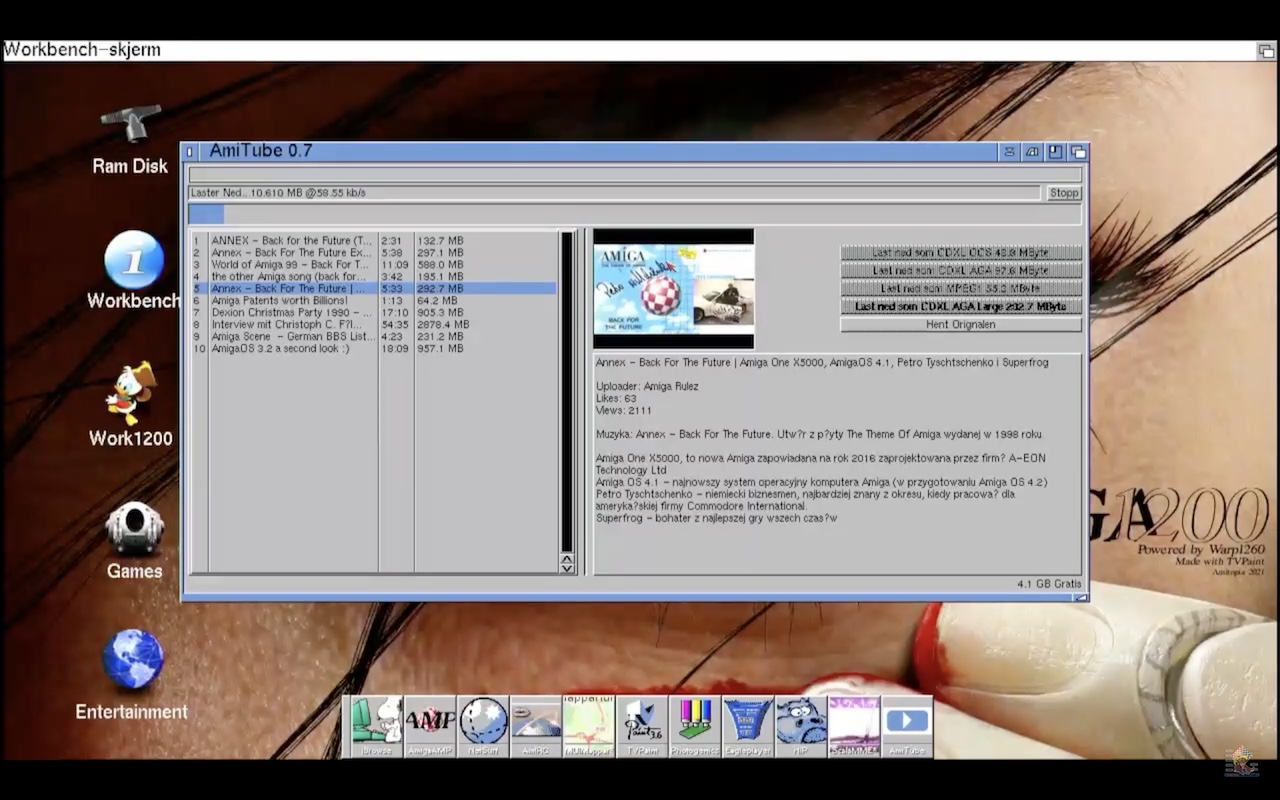Screen dimensions: 1280x800
Task: Click Last ned som MPEG1 button
Action: click(x=961, y=289)
